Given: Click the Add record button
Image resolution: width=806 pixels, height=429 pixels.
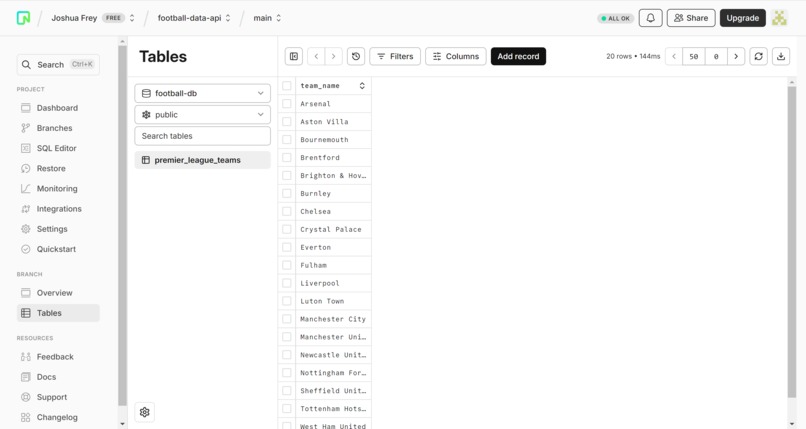Looking at the screenshot, I should tap(518, 57).
